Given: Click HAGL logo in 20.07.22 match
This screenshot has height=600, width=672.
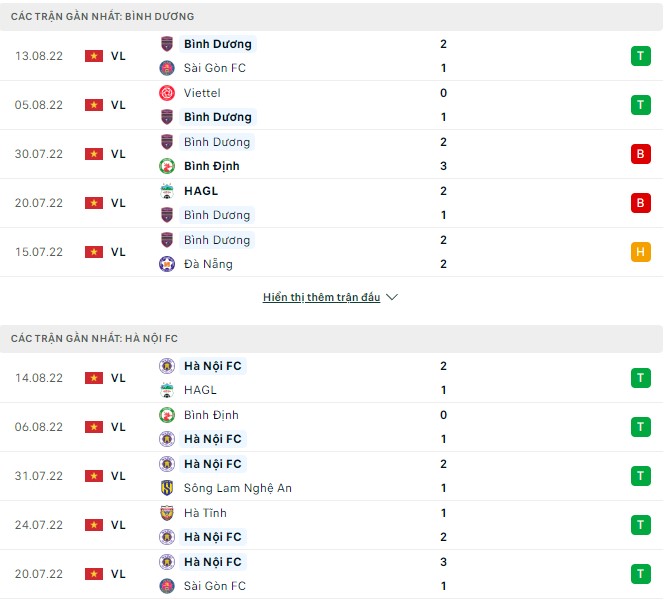Looking at the screenshot, I should click(x=167, y=191).
